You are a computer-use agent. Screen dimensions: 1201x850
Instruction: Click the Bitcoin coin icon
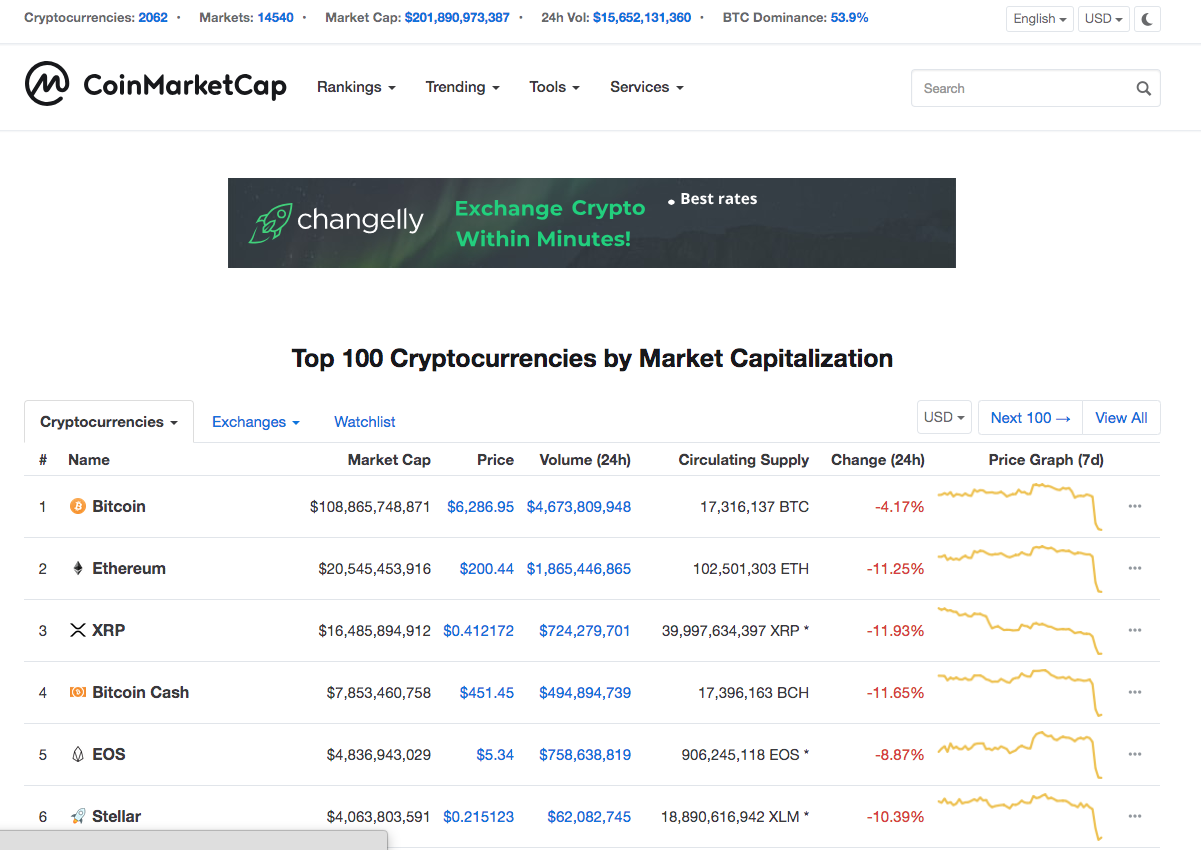tap(78, 507)
